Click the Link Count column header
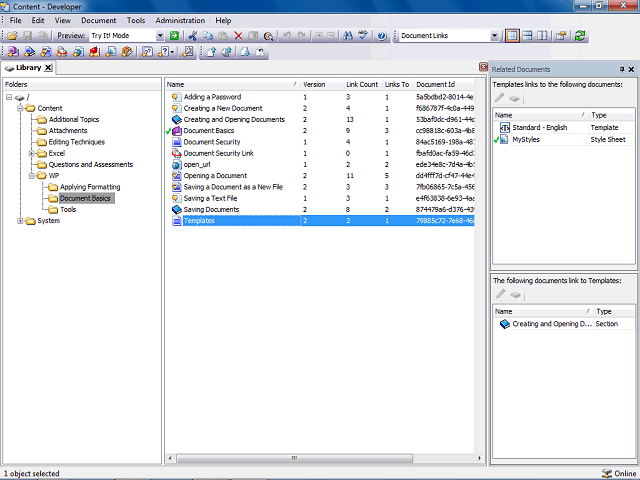This screenshot has width=640, height=480. tap(362, 84)
